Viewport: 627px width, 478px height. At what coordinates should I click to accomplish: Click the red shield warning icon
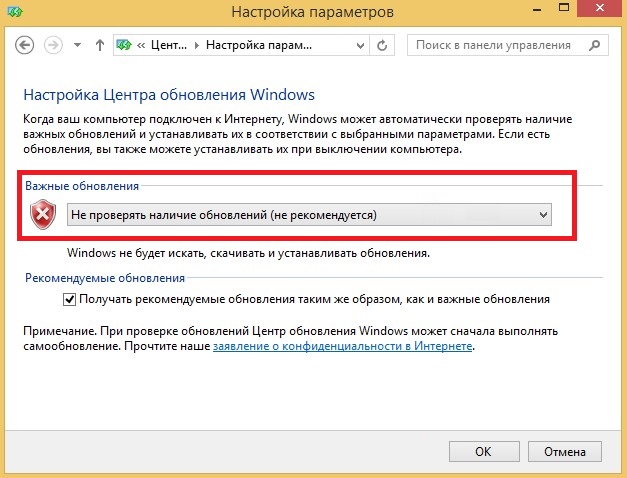pos(43,214)
